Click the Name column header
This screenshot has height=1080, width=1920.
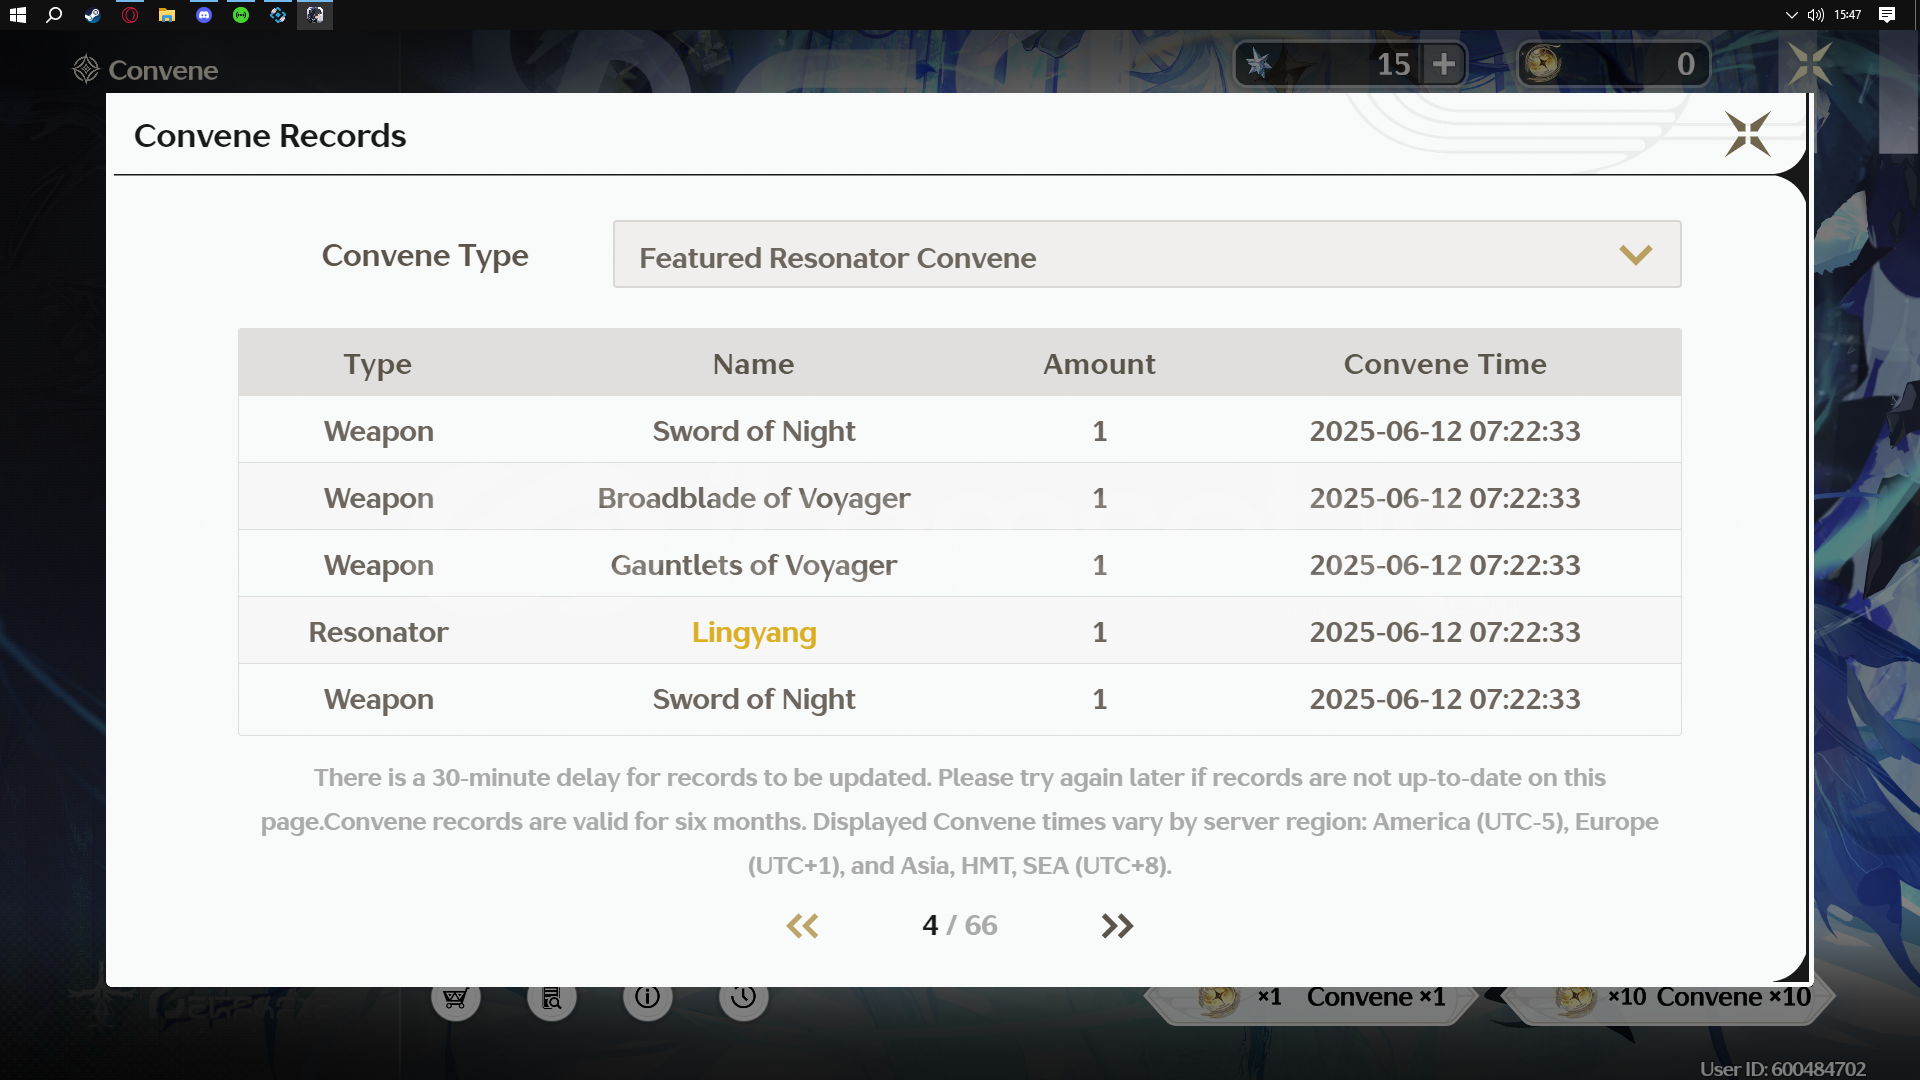click(x=754, y=364)
